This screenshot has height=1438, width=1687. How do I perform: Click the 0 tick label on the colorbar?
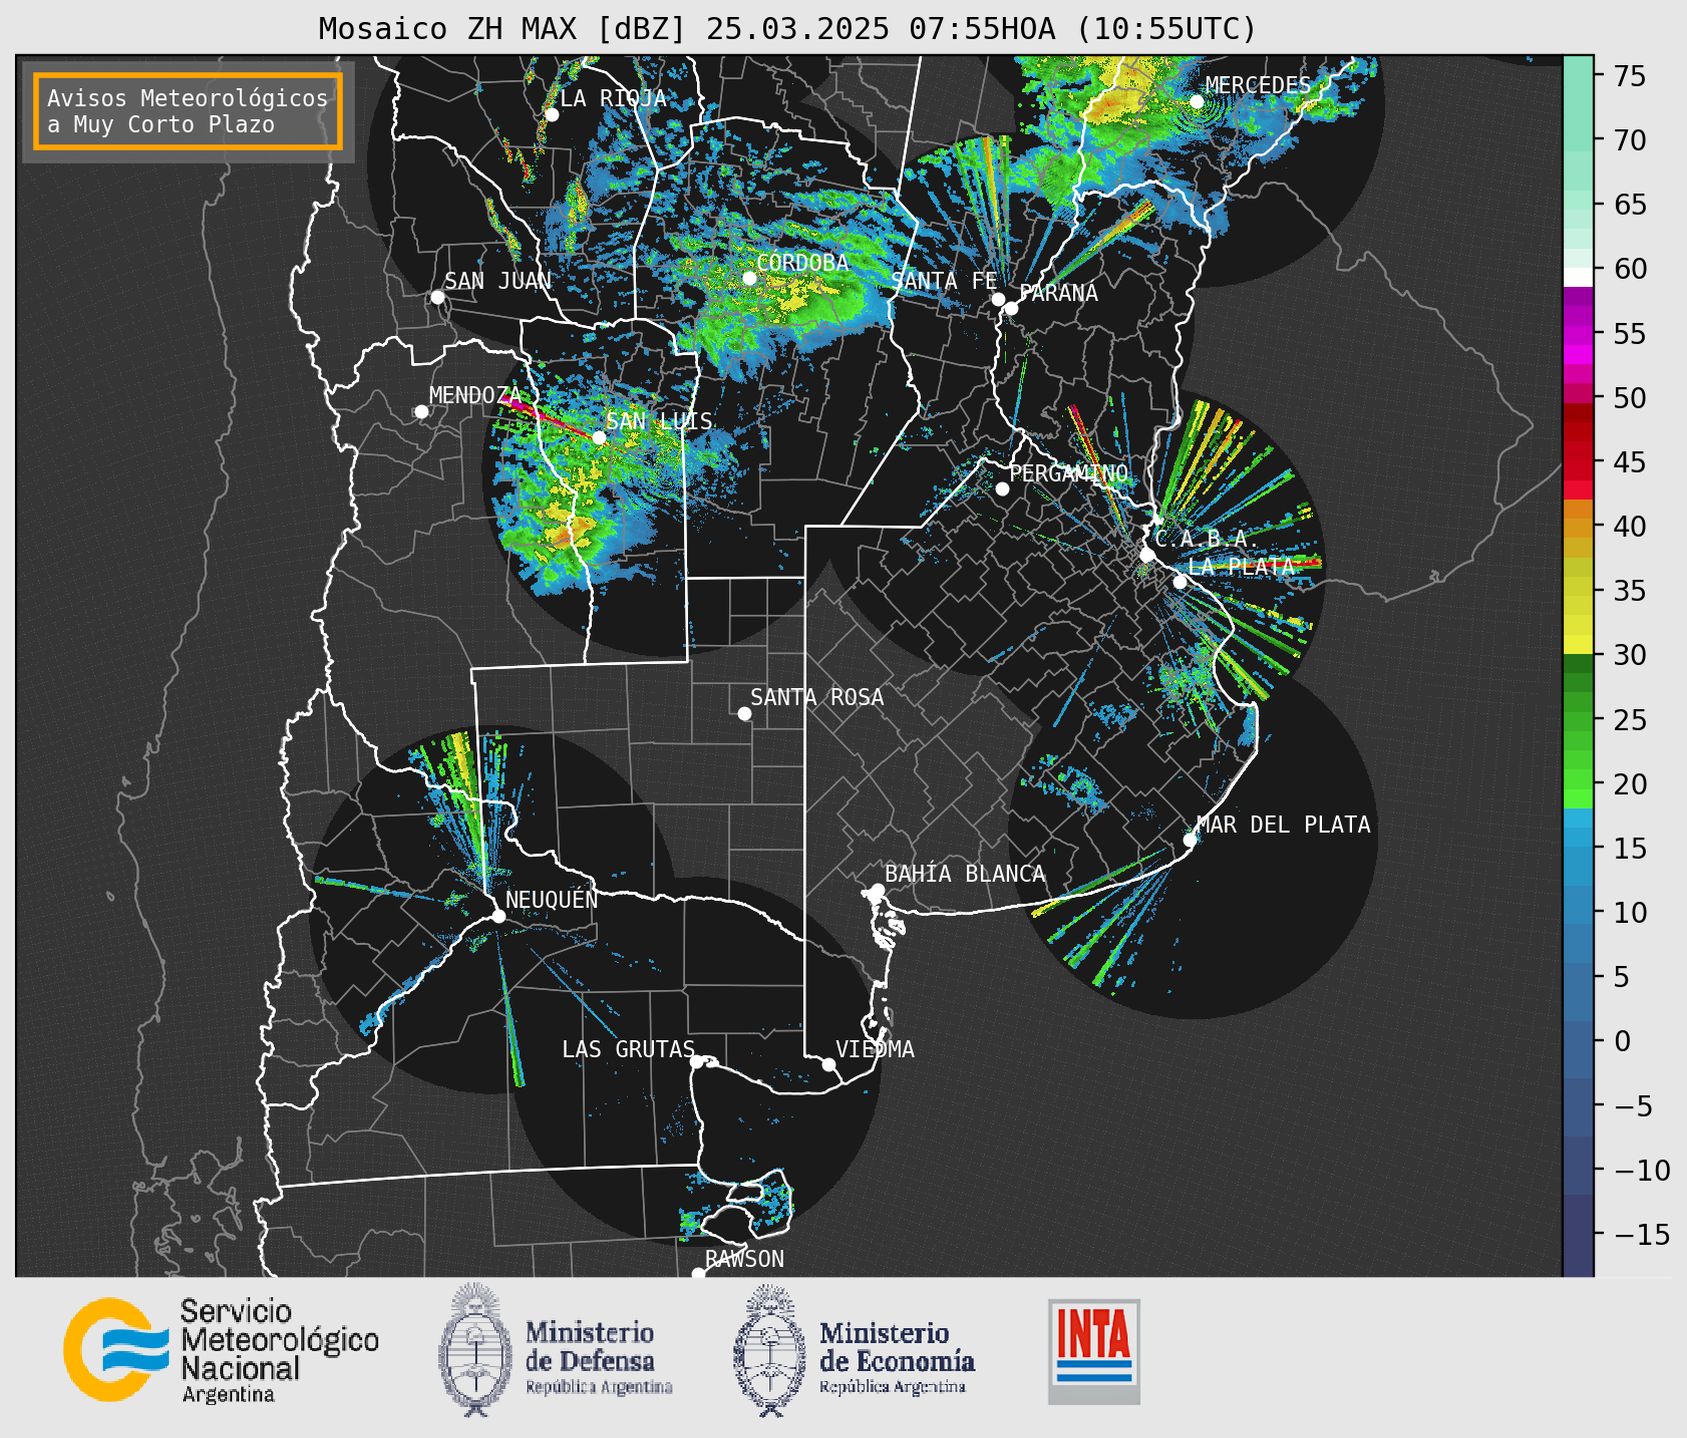(1621, 1042)
